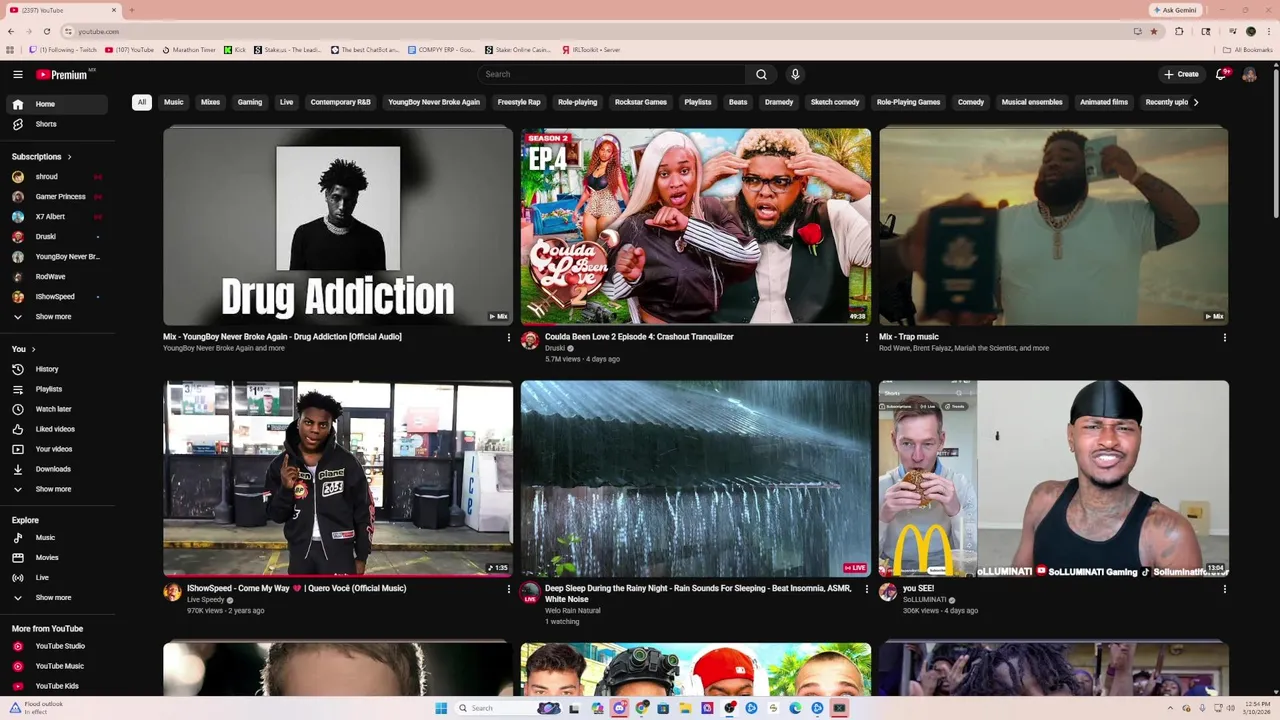Viewport: 1280px width, 720px height.
Task: Open the IShowSpeed subscription channel
Action: tap(56, 297)
